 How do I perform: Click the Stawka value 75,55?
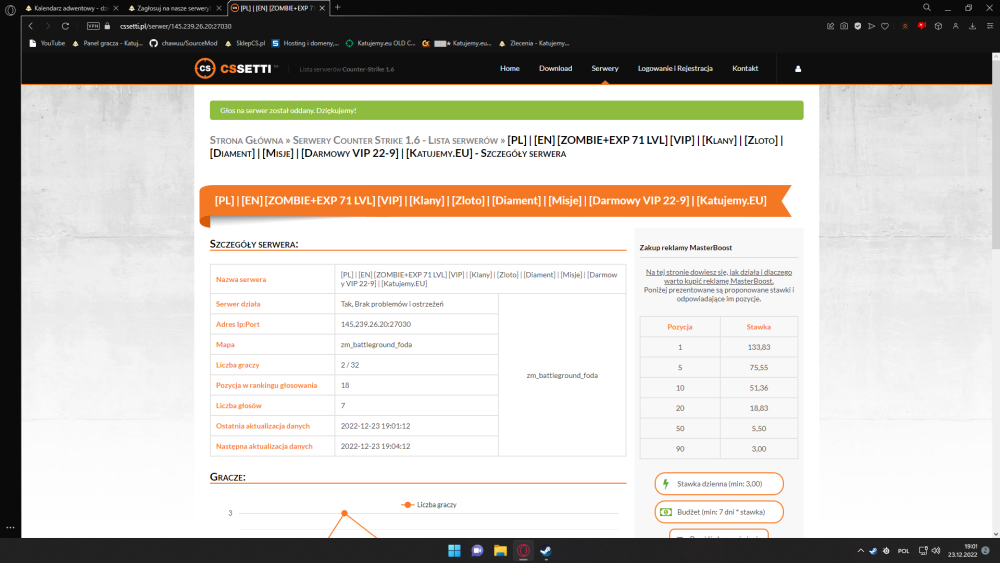pos(758,367)
